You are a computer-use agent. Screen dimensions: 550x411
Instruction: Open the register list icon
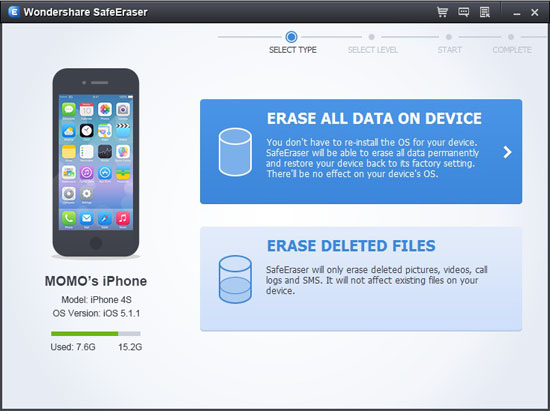coord(485,12)
